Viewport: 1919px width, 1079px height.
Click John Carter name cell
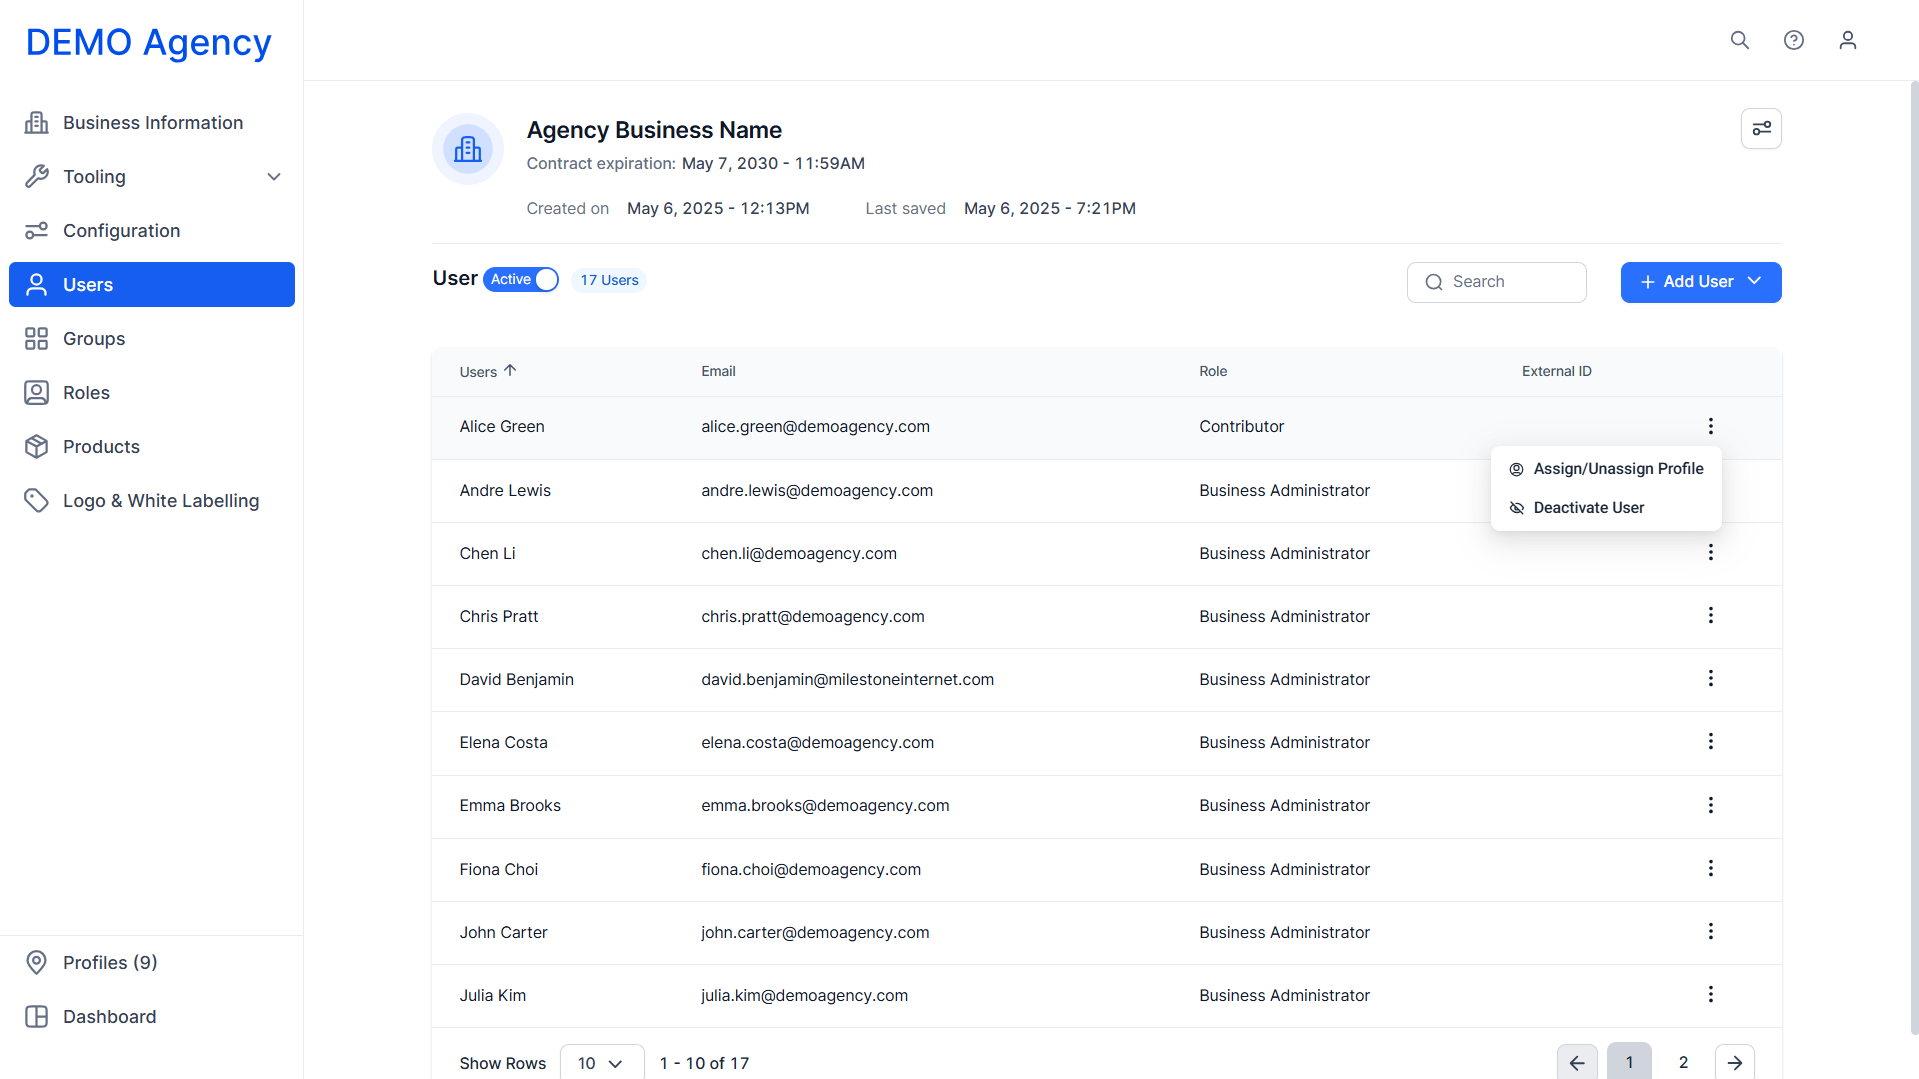coord(503,933)
